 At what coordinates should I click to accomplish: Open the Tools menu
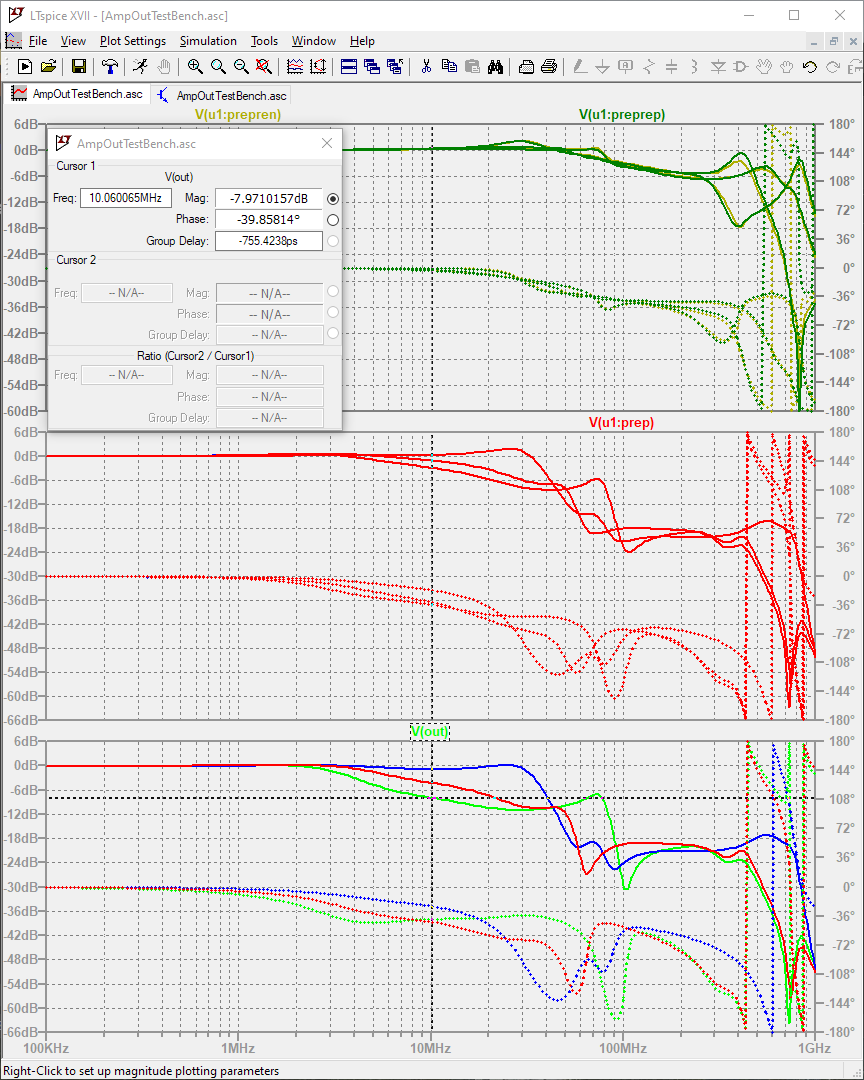pyautogui.click(x=264, y=41)
